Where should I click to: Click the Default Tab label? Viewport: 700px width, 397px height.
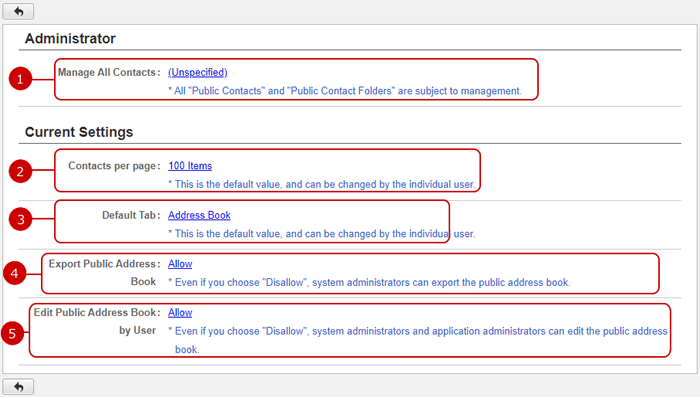tap(131, 215)
